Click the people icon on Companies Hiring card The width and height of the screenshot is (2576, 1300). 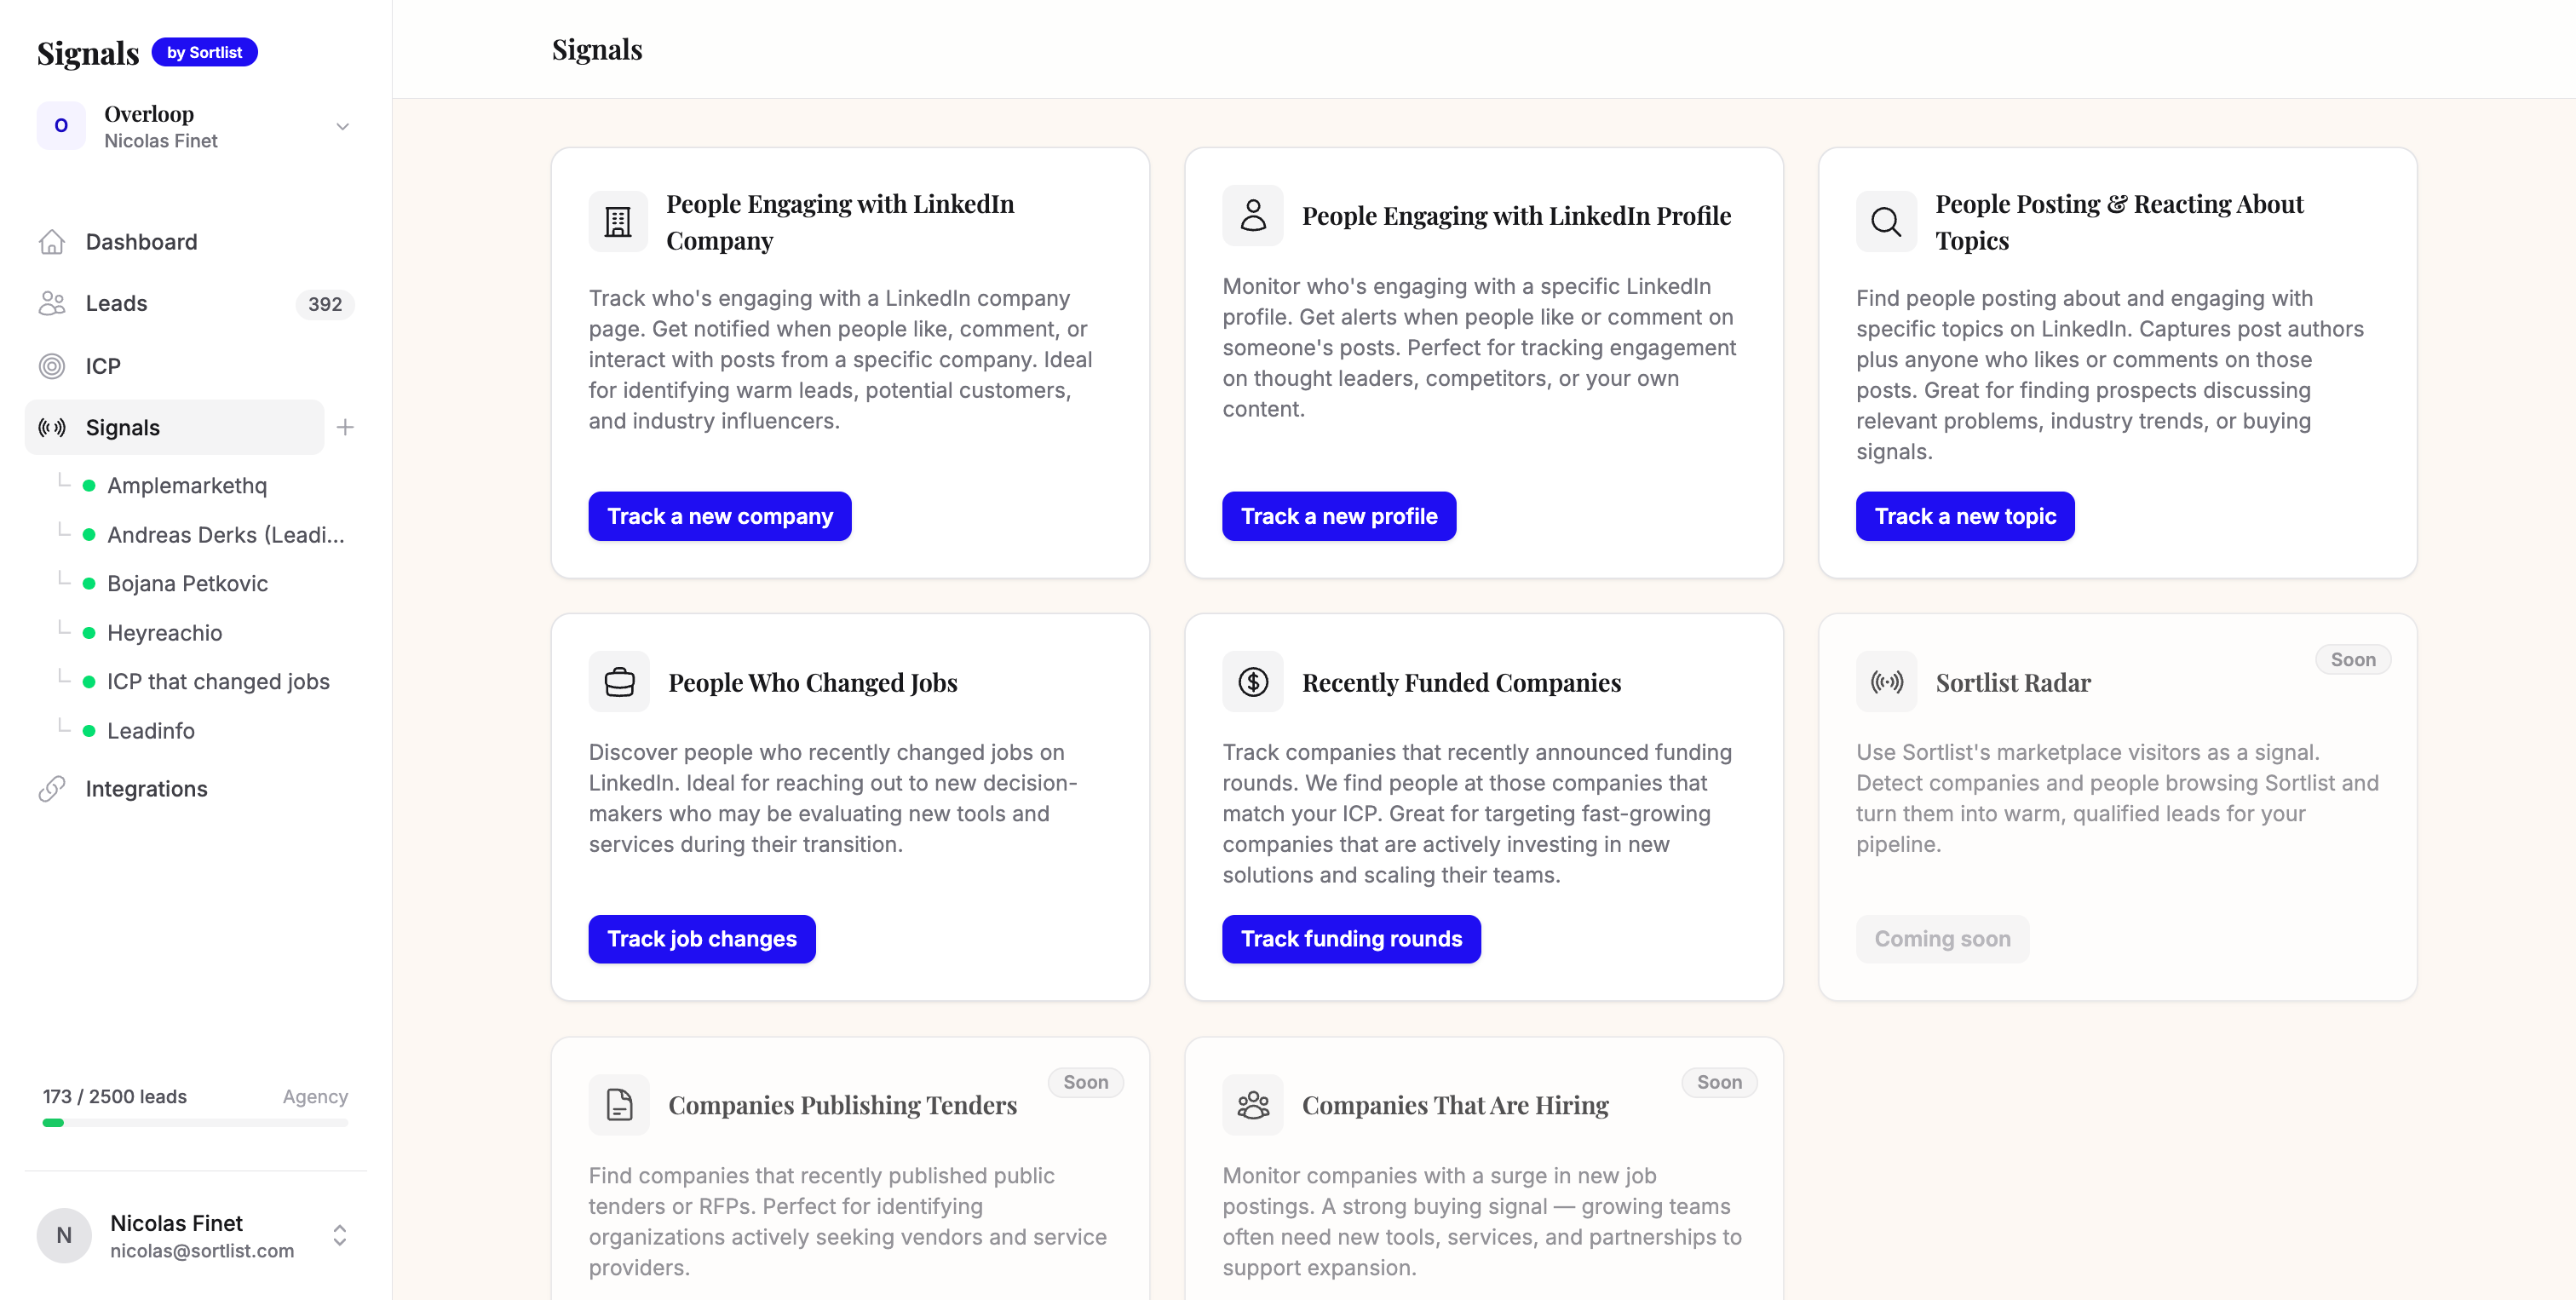pyautogui.click(x=1252, y=1105)
